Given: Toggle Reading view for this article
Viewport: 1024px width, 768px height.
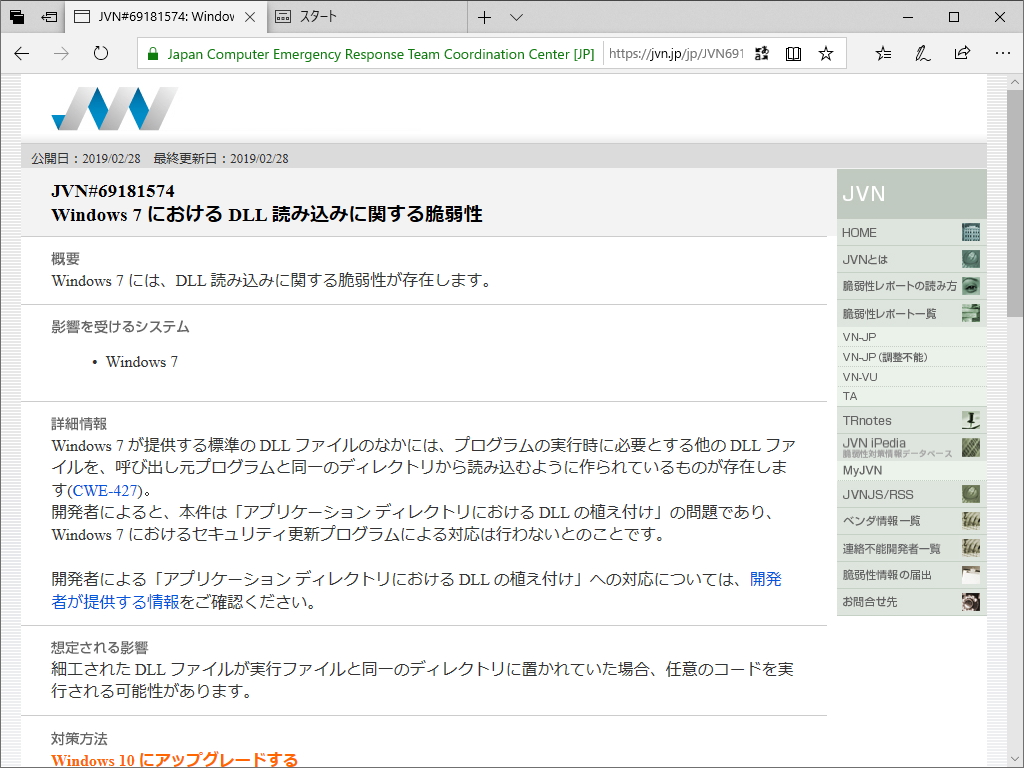Looking at the screenshot, I should [793, 53].
